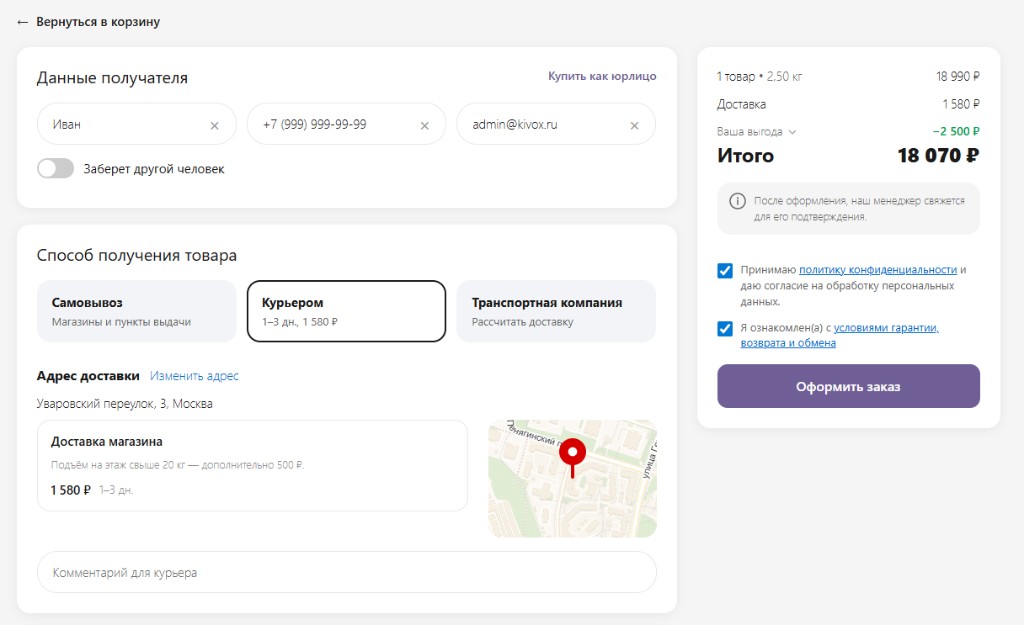
Task: Go back via Вернуться в корзину link
Action: (98, 22)
